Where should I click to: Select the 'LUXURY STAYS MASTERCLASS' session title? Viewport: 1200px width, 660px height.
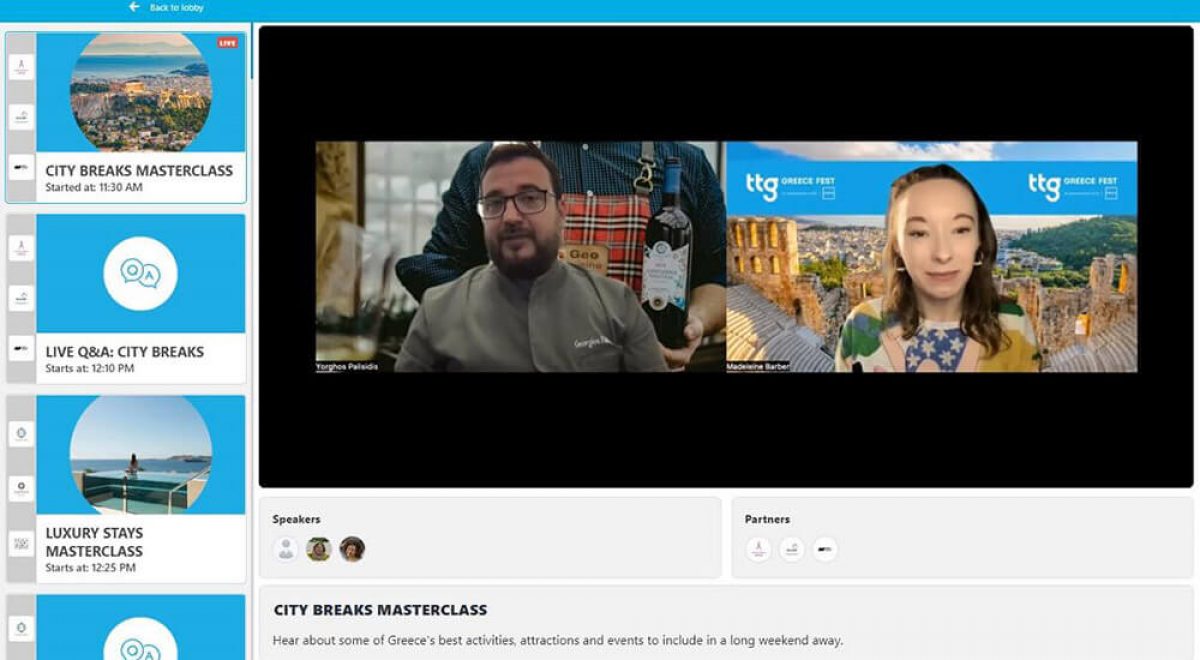pos(94,542)
